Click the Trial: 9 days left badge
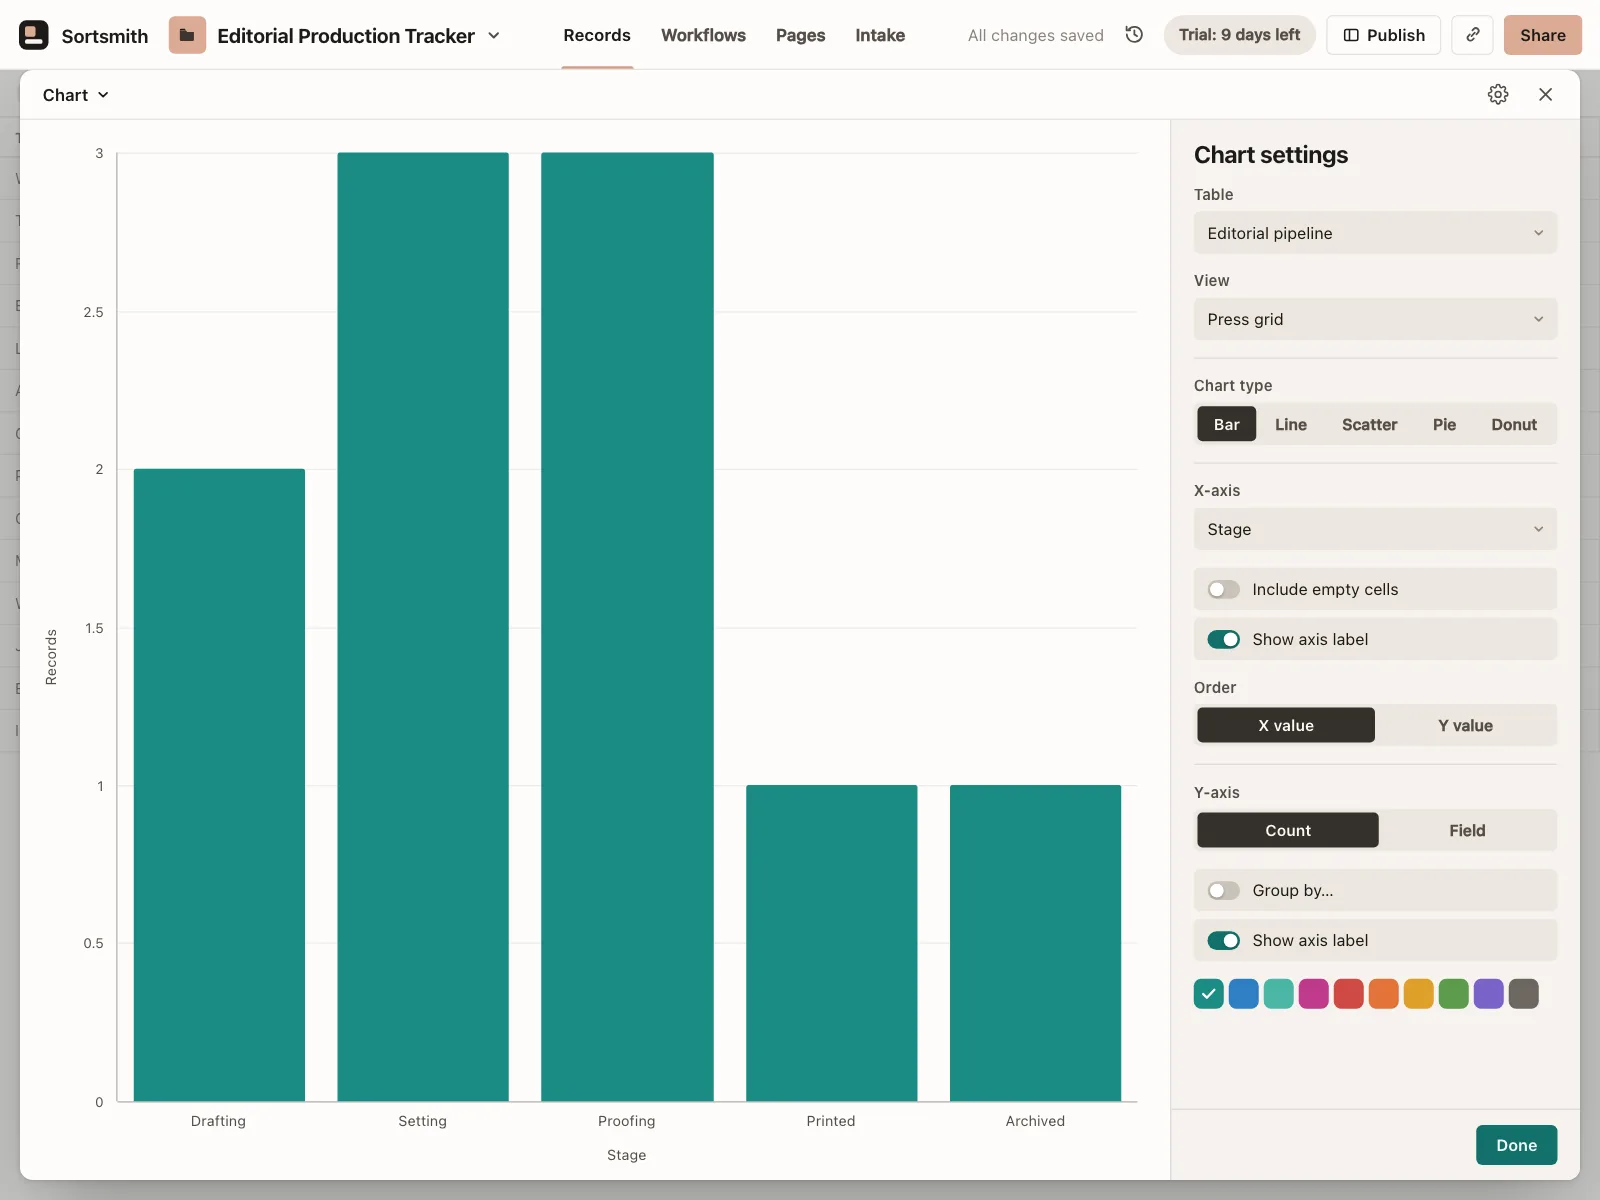The width and height of the screenshot is (1600, 1200). (1240, 35)
